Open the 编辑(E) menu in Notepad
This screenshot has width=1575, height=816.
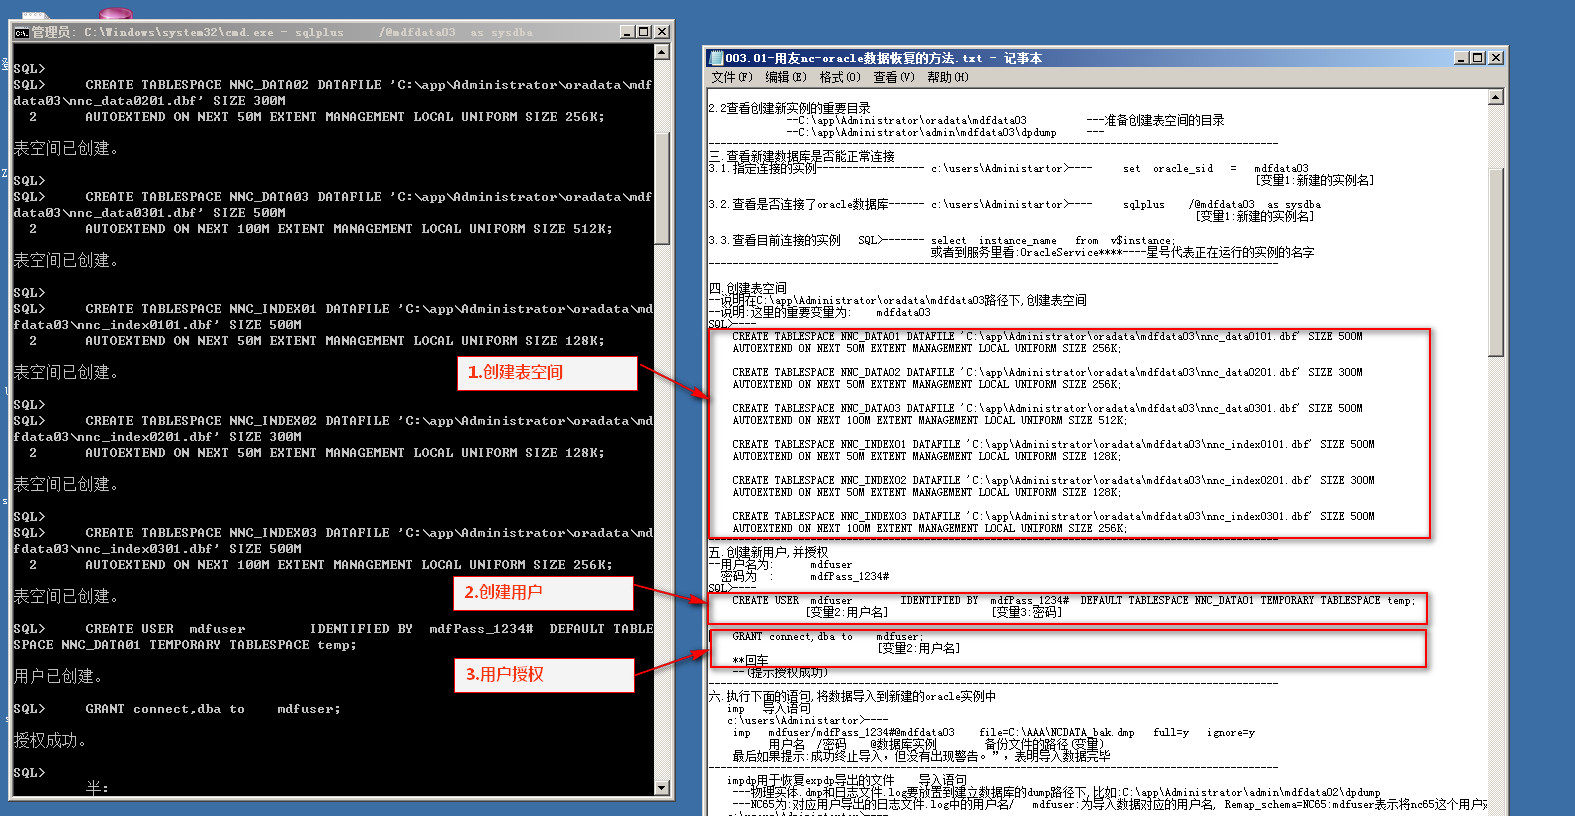click(785, 77)
